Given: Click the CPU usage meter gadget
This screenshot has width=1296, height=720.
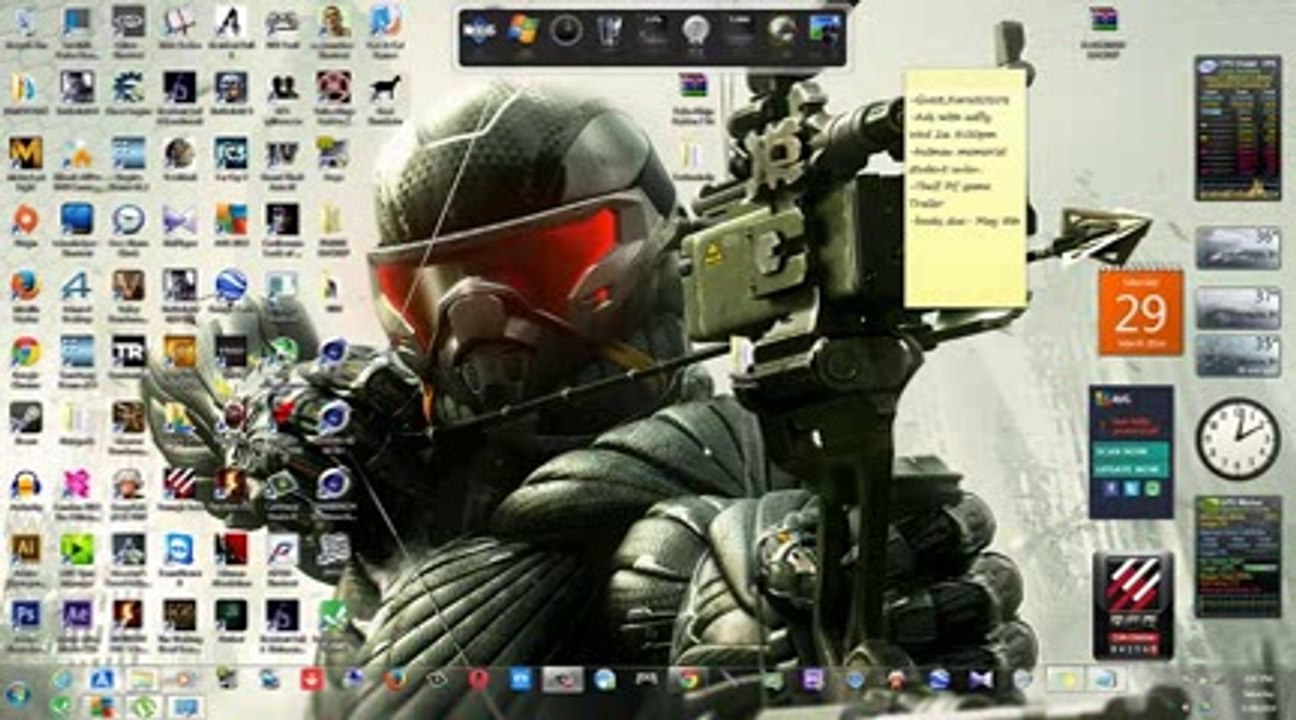Looking at the screenshot, I should click(1238, 128).
